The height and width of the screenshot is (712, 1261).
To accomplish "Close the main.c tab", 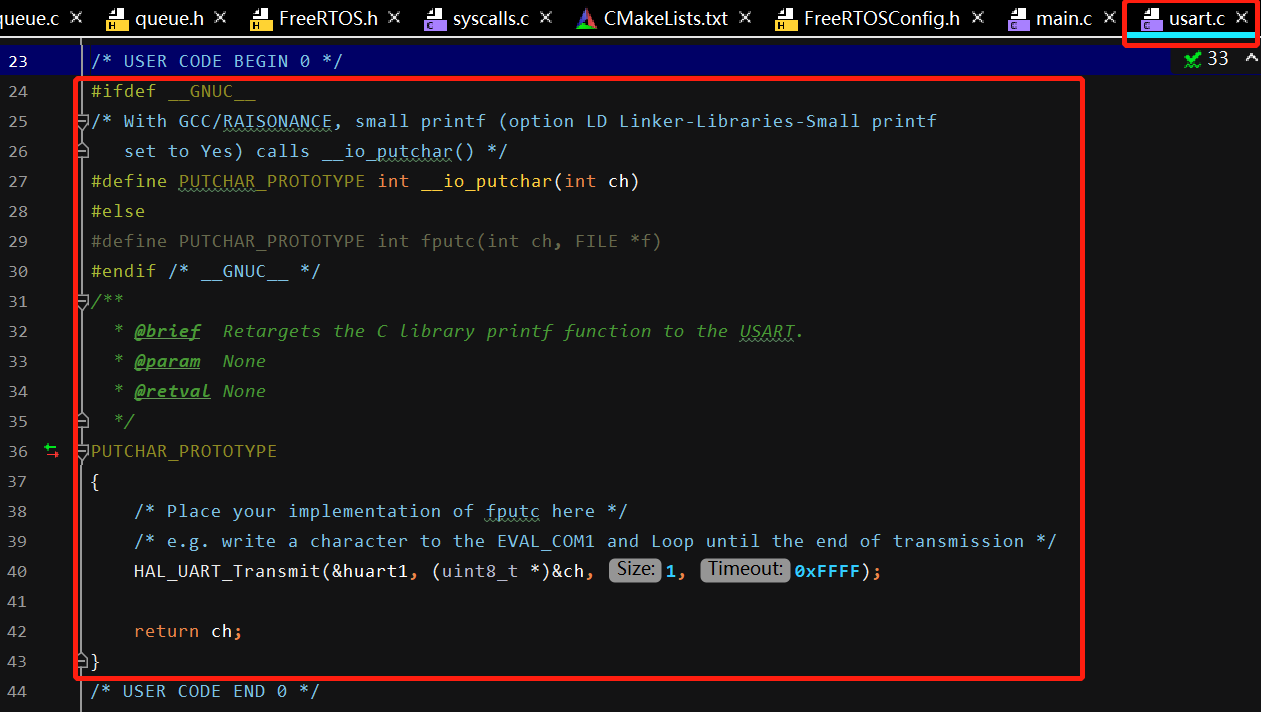I will (x=1109, y=17).
